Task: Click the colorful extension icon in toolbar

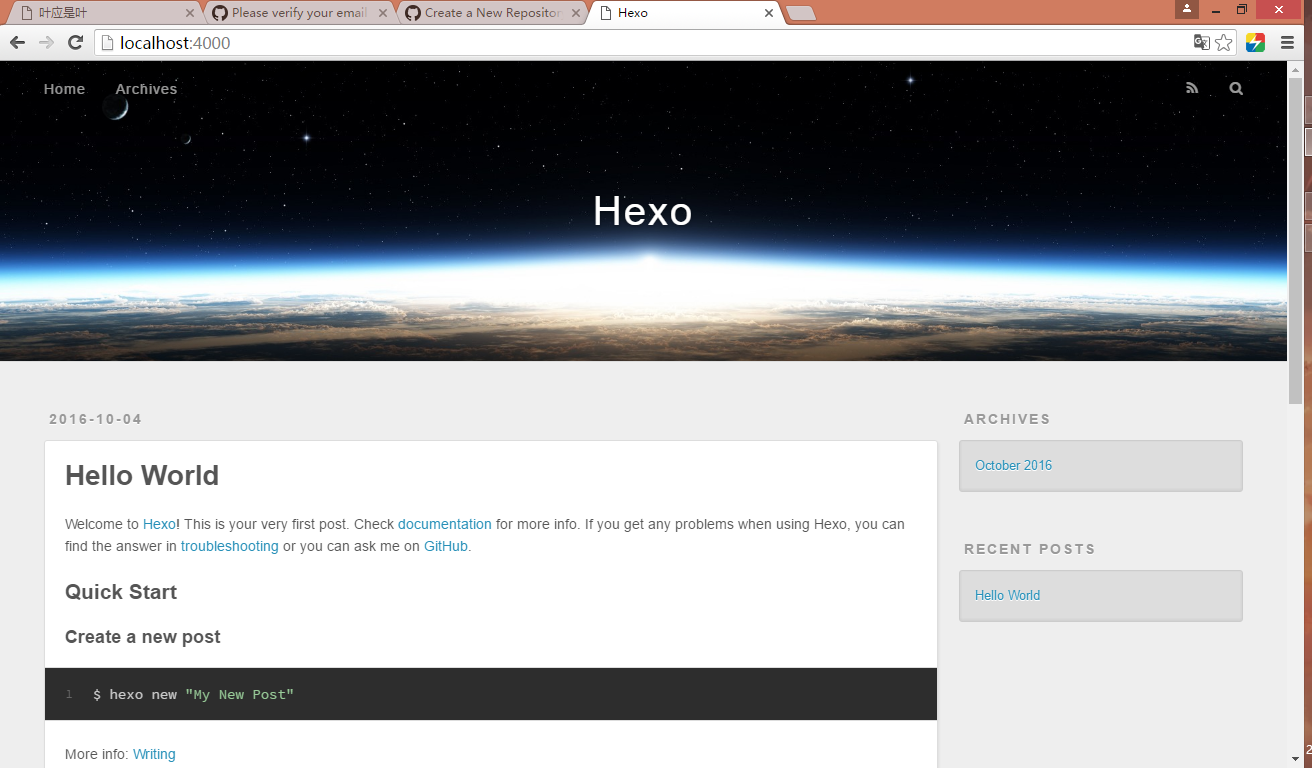Action: 1255,42
